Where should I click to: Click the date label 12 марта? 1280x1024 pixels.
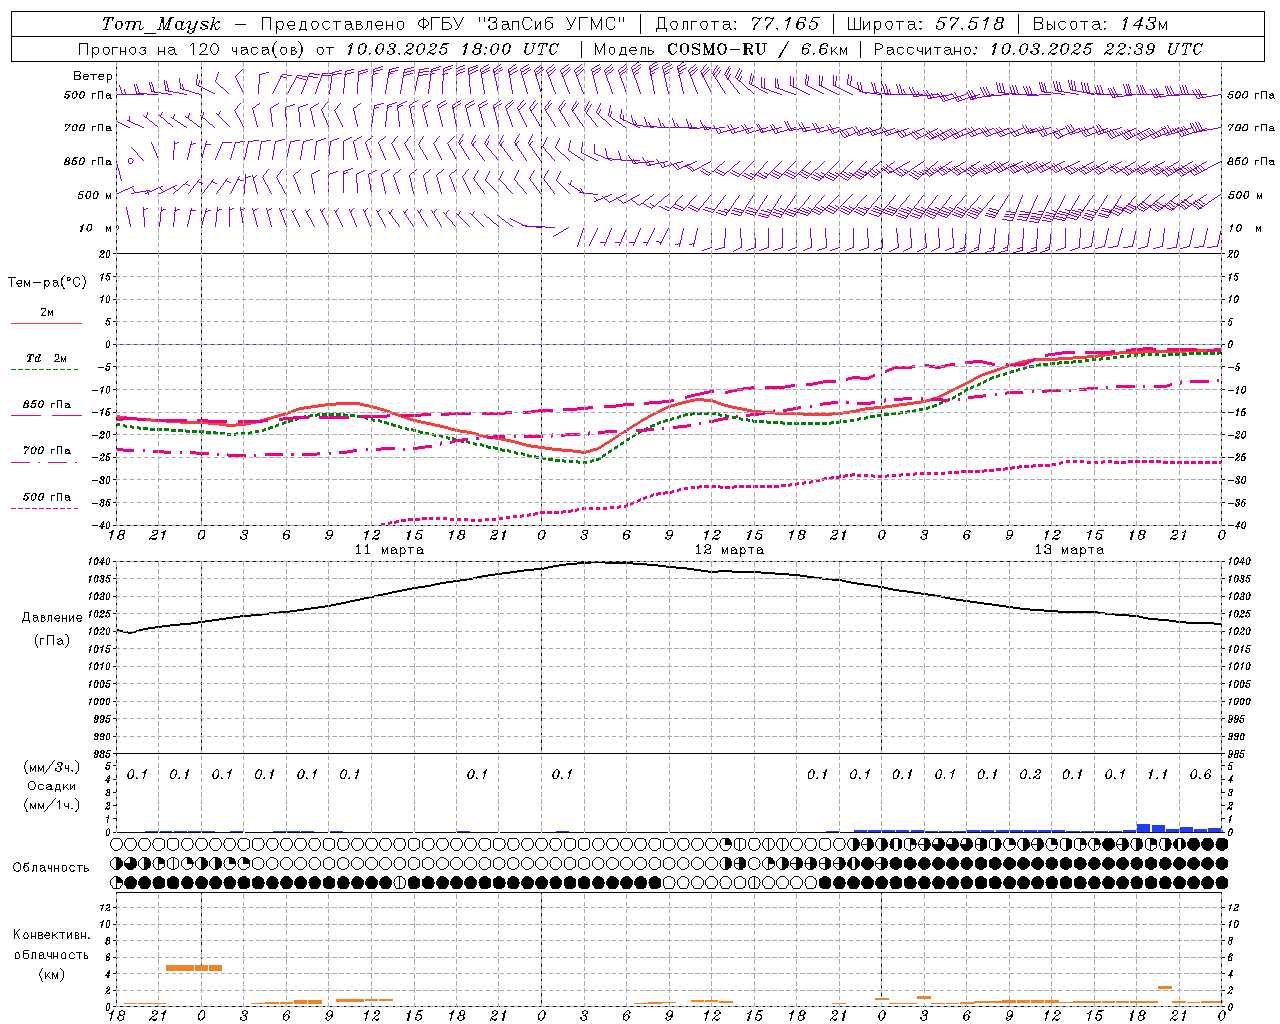[729, 550]
